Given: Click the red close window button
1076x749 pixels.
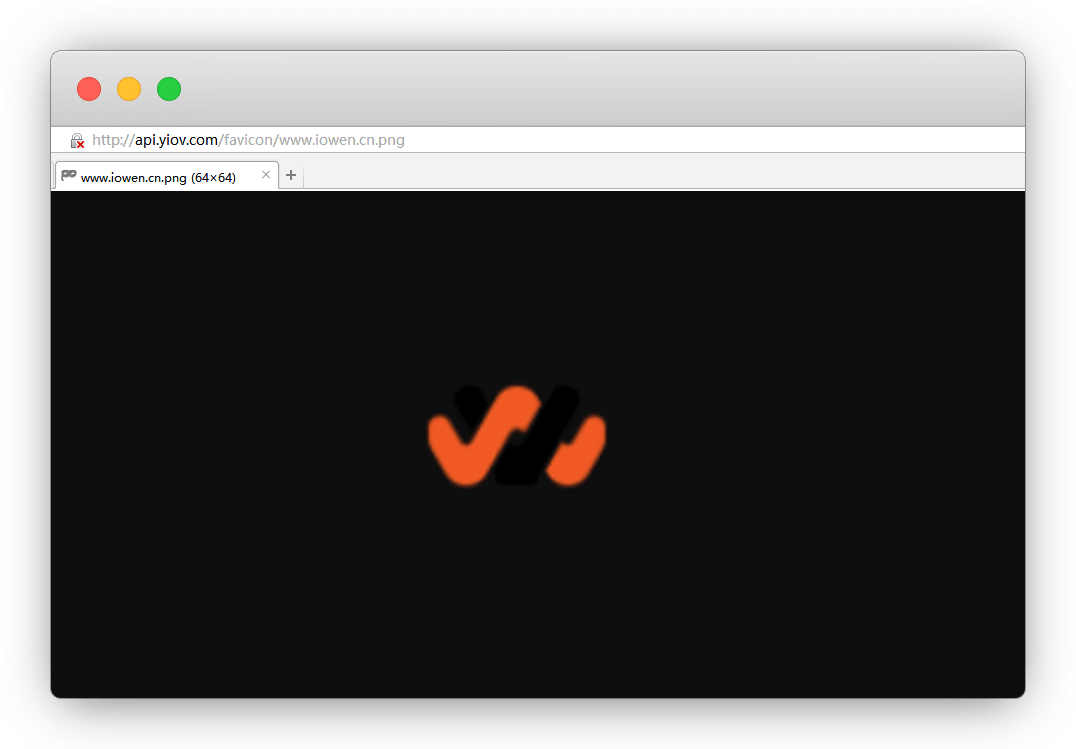Looking at the screenshot, I should tap(89, 89).
